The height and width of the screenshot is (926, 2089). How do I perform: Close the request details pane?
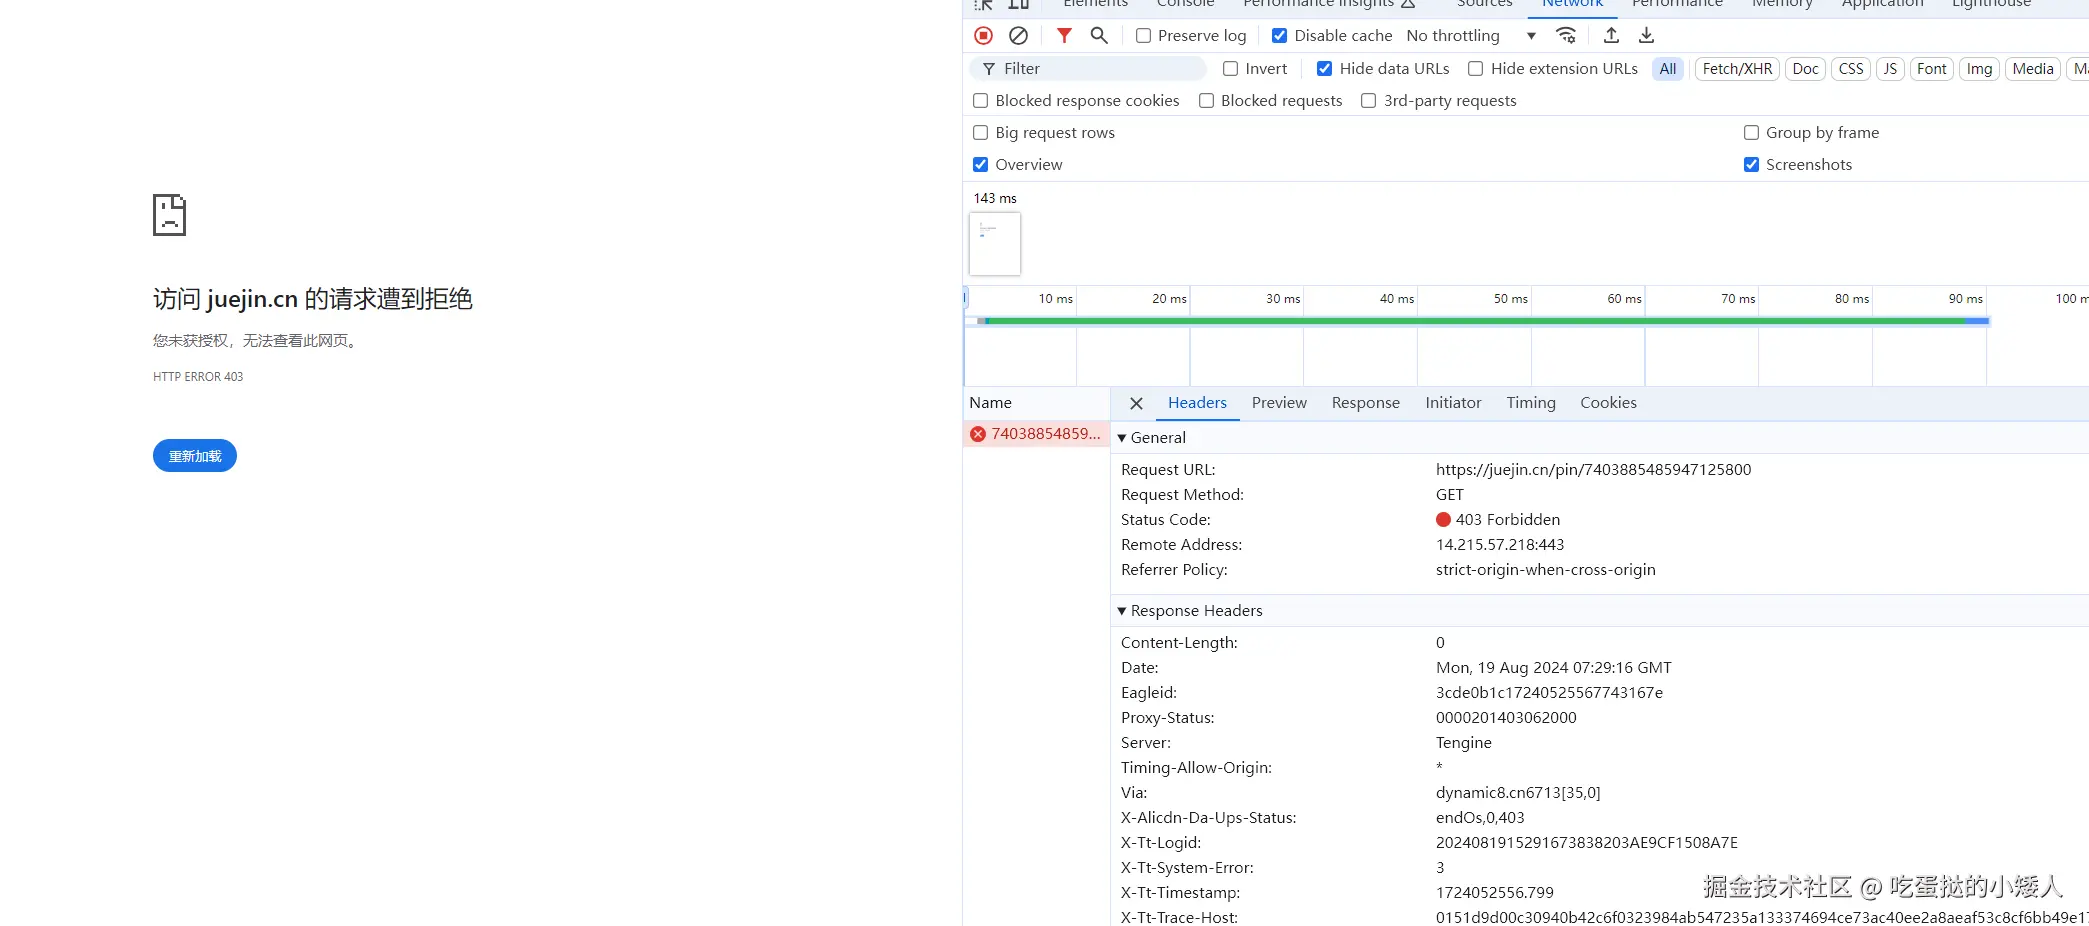pyautogui.click(x=1136, y=404)
